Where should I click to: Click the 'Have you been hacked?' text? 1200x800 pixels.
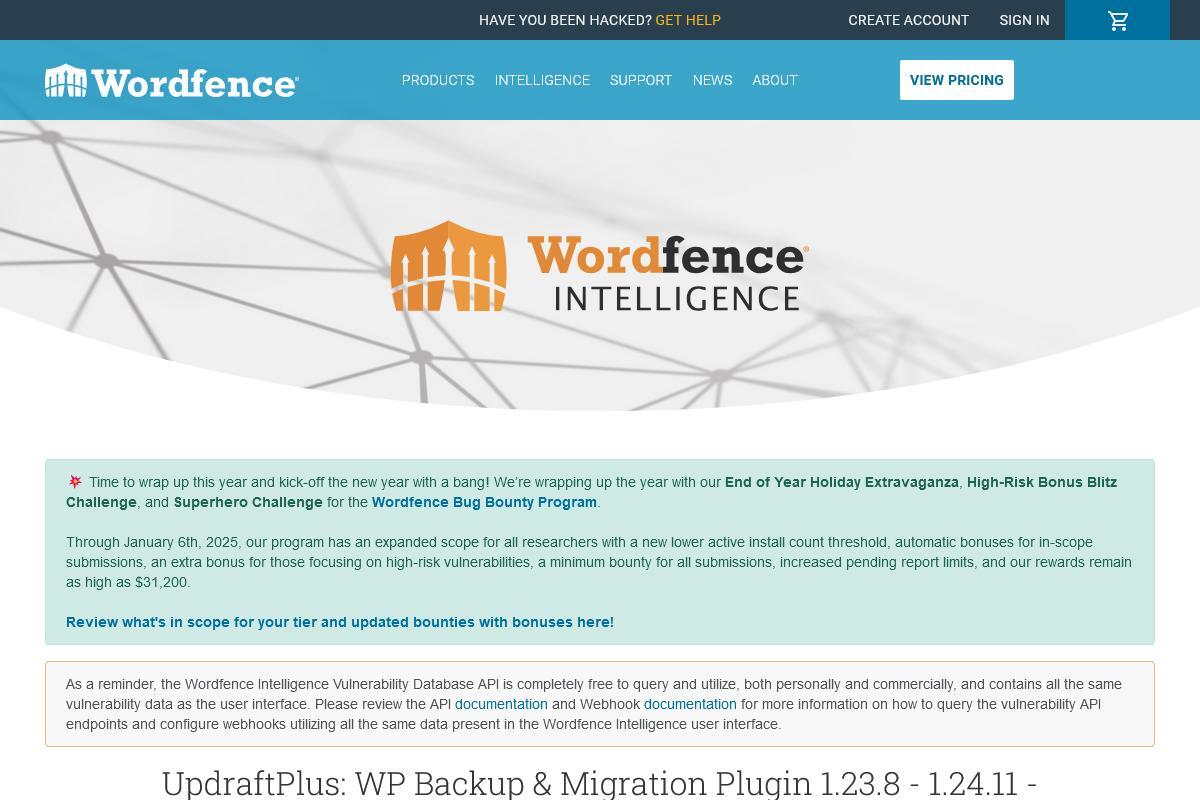pos(565,20)
